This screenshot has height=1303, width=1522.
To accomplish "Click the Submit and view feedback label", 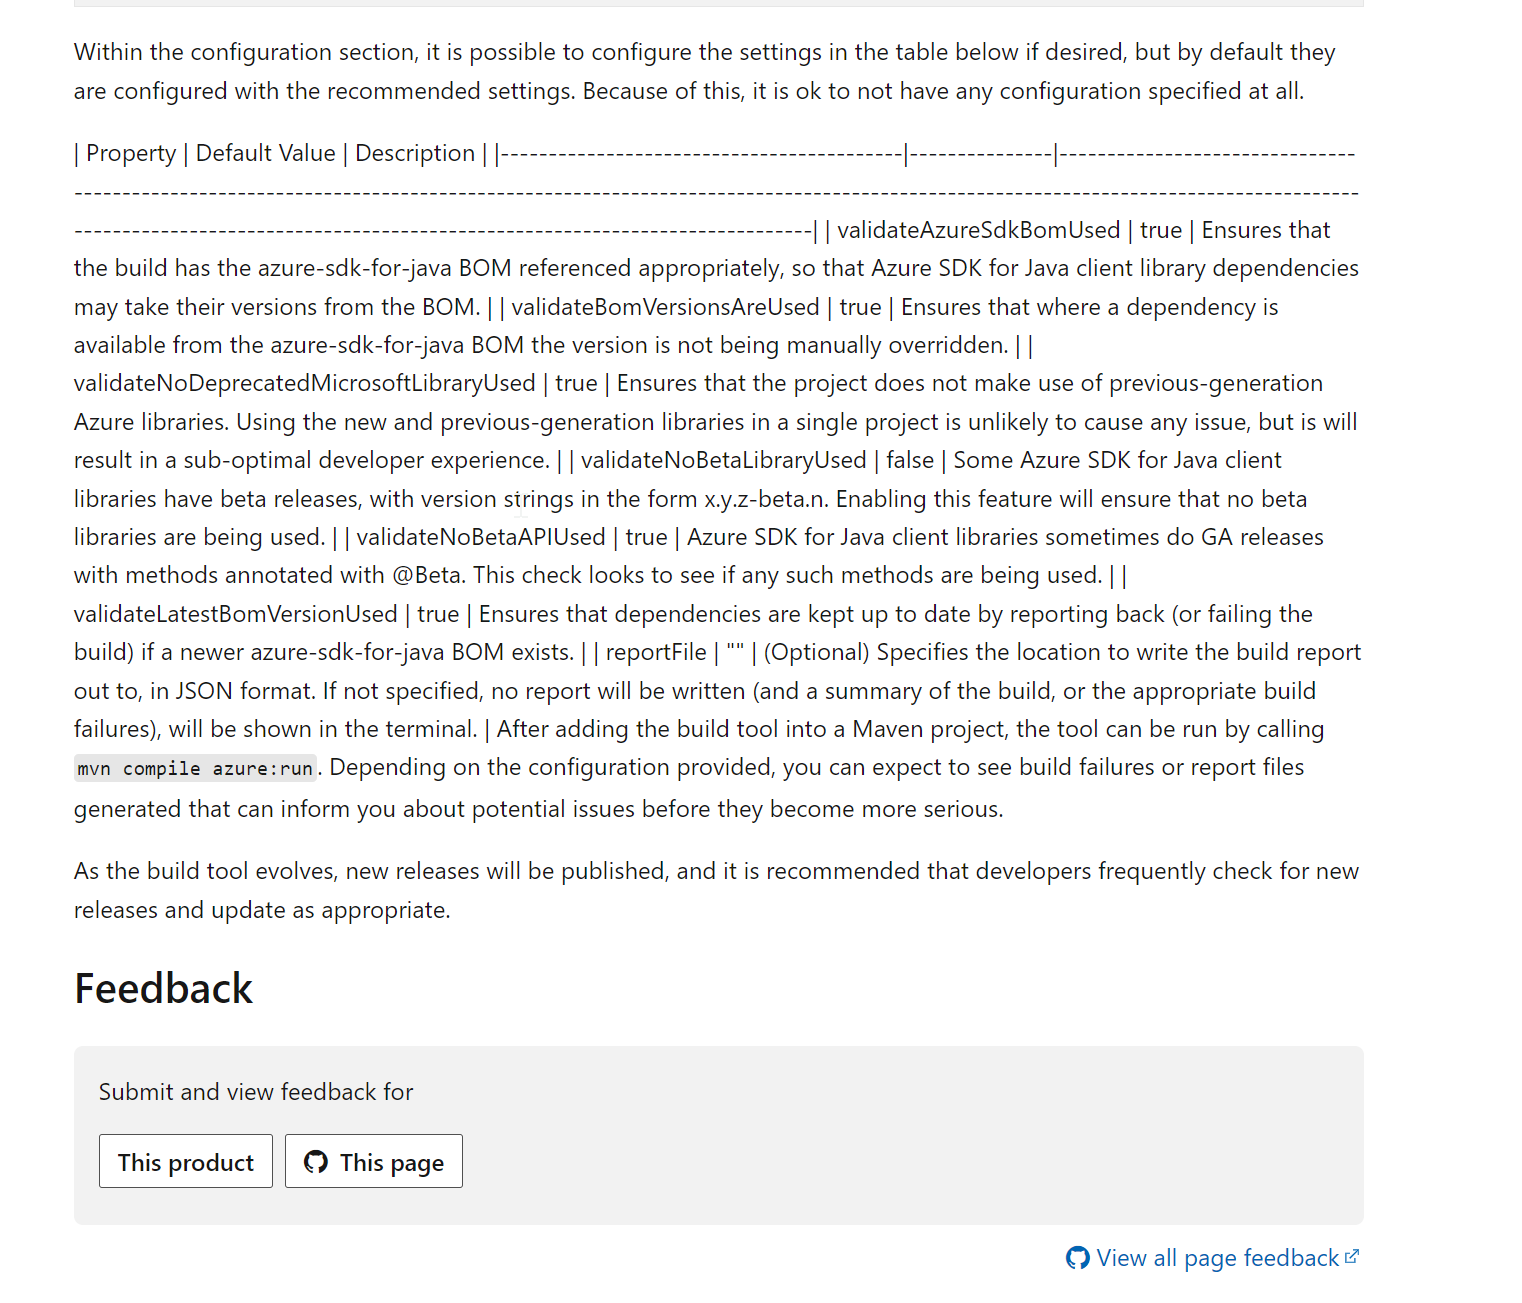I will (x=255, y=1092).
